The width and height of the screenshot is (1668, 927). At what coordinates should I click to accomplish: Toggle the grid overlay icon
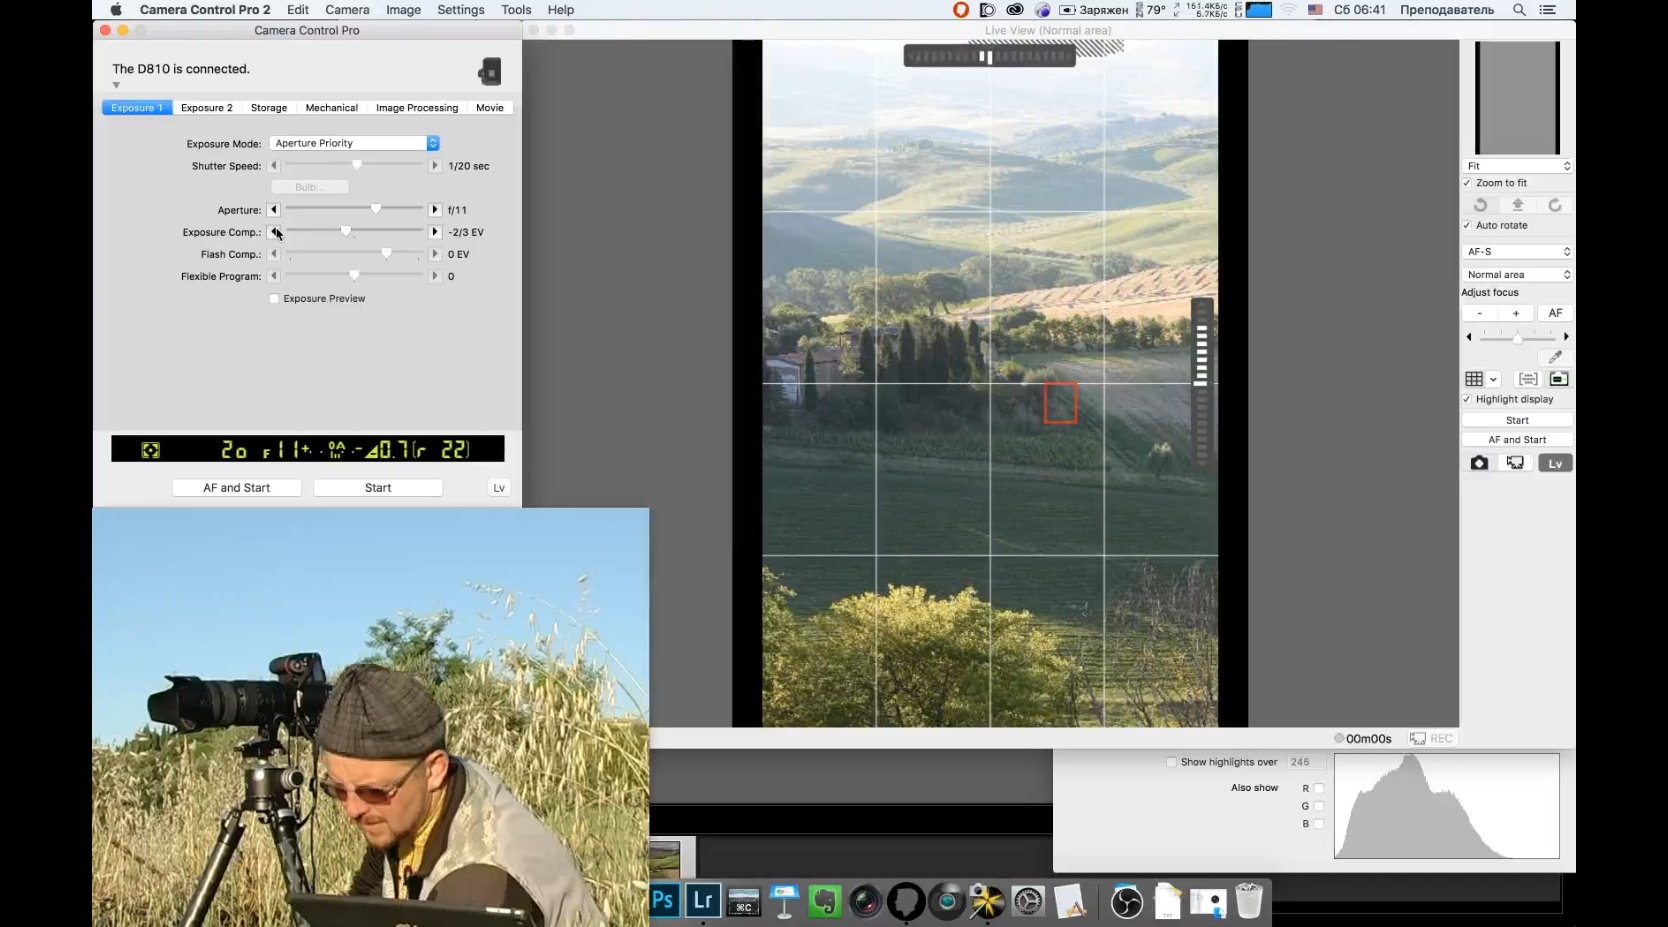[1474, 379]
